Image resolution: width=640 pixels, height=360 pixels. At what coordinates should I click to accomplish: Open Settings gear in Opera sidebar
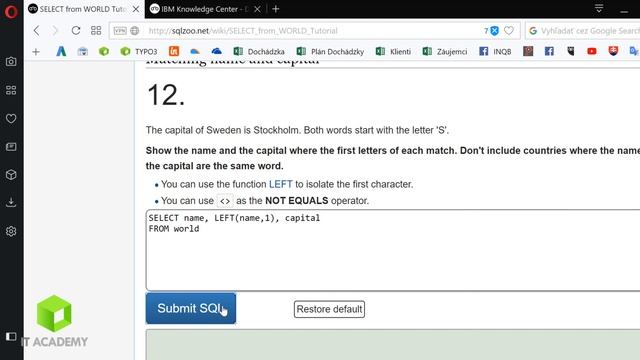[11, 231]
